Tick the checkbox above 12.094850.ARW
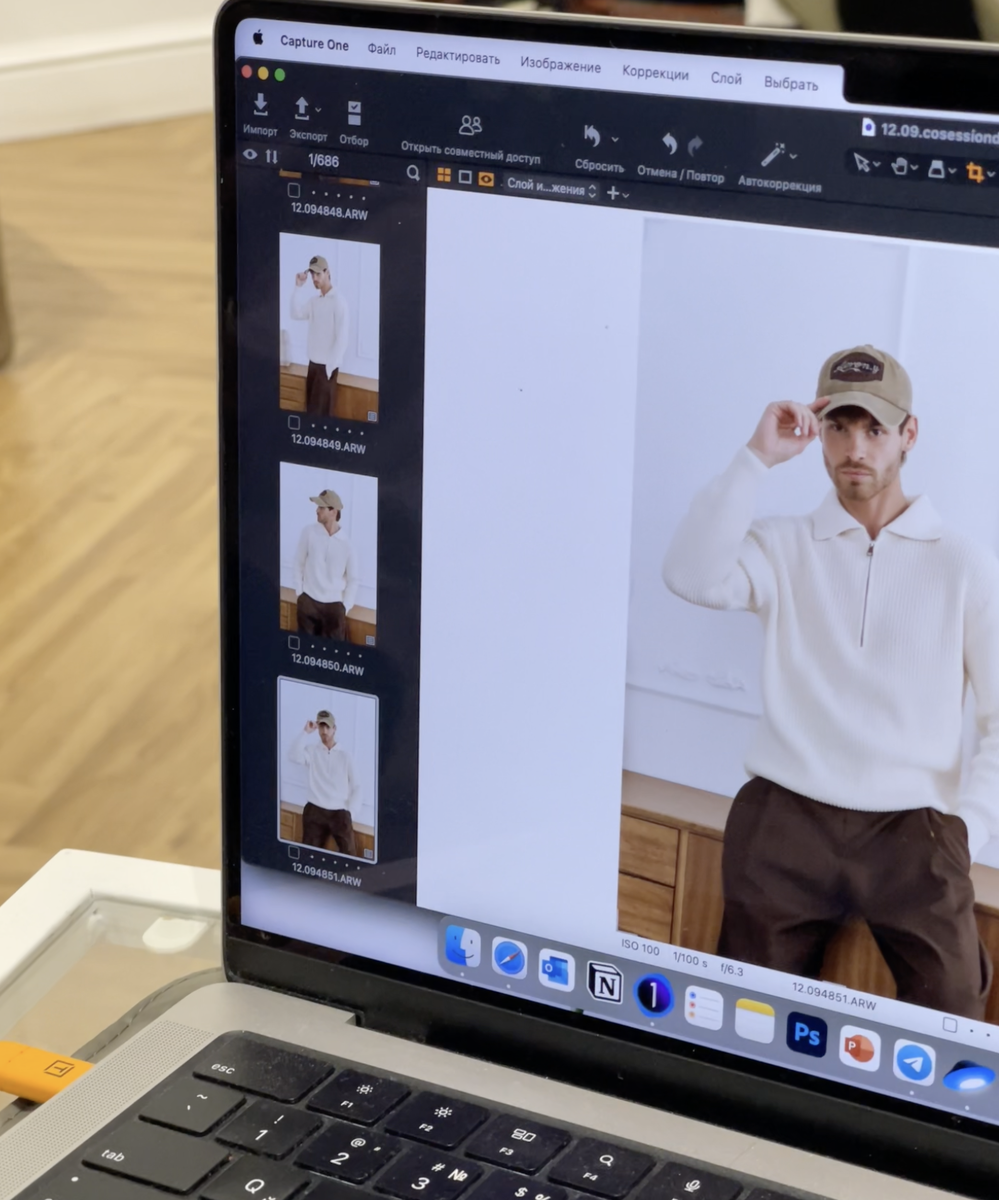This screenshot has width=999, height=1200. 293,642
